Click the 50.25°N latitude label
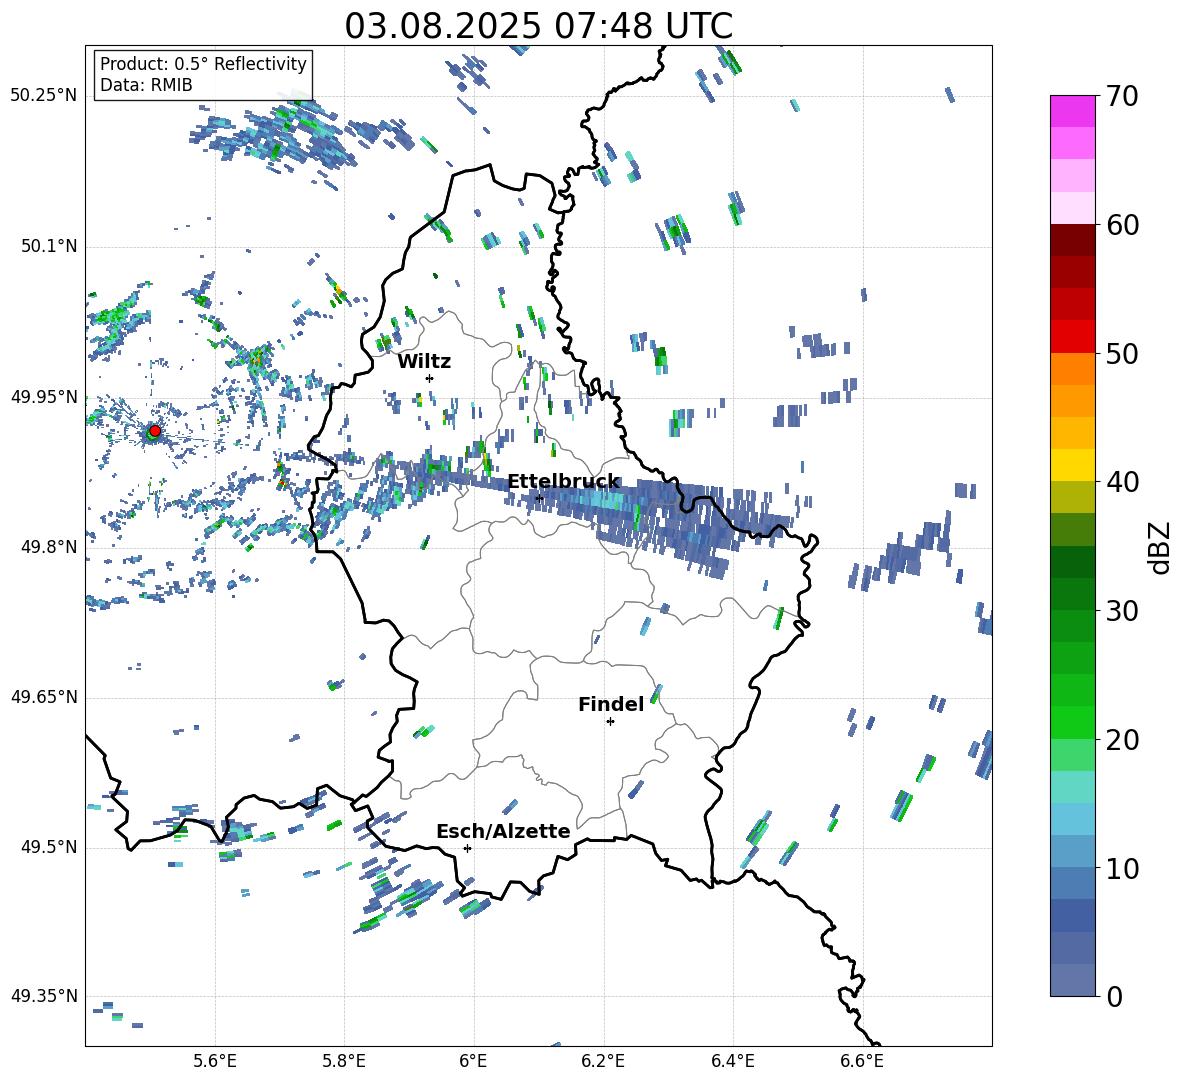Screen dimensions: 1184x1081 (44, 96)
